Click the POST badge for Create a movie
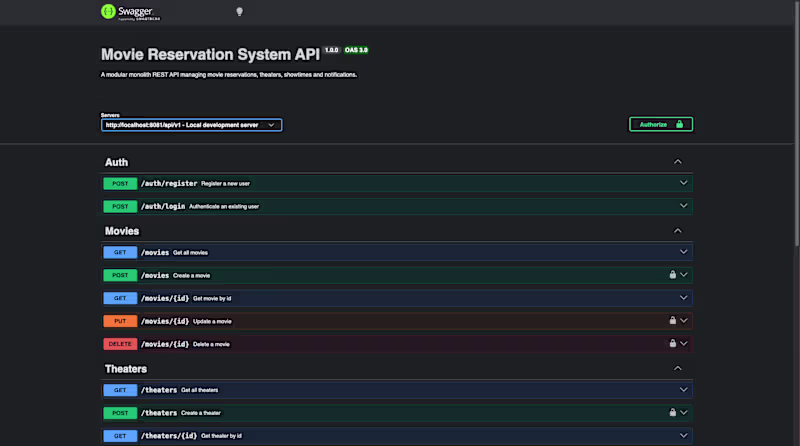The width and height of the screenshot is (800, 446). click(120, 276)
